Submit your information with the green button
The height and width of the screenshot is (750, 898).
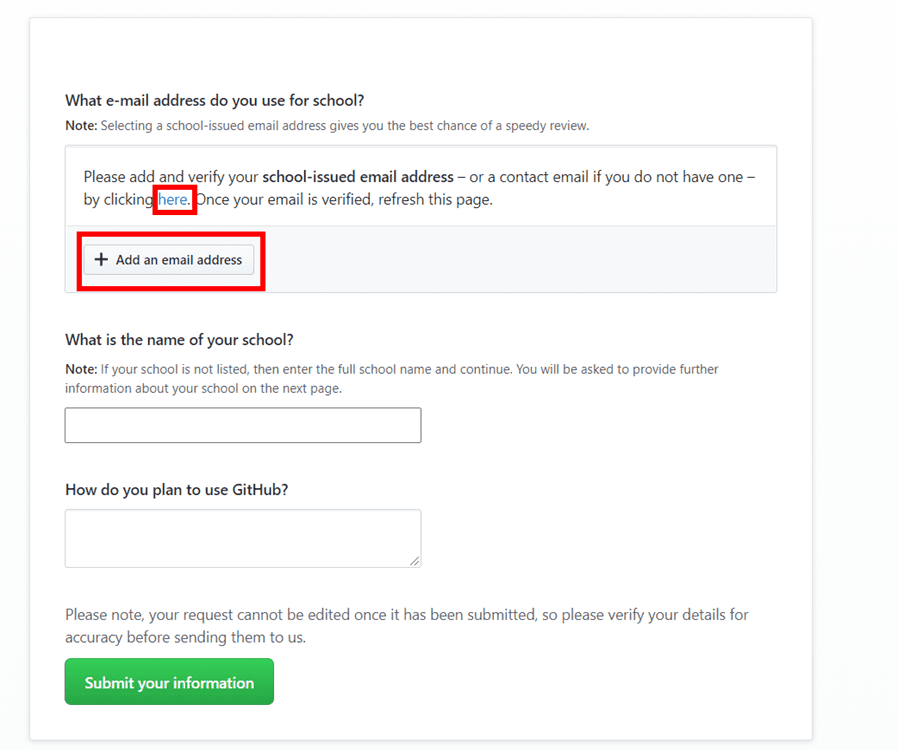169,682
